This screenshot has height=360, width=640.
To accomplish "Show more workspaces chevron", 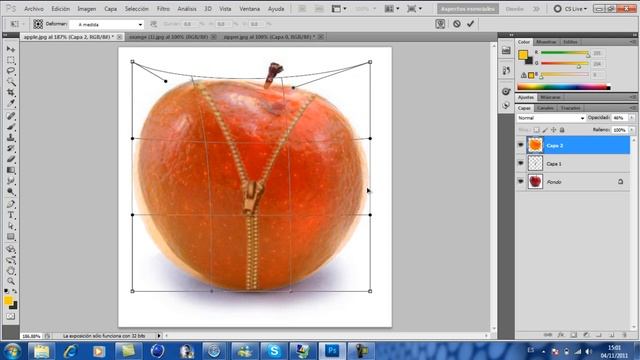I will pos(537,9).
